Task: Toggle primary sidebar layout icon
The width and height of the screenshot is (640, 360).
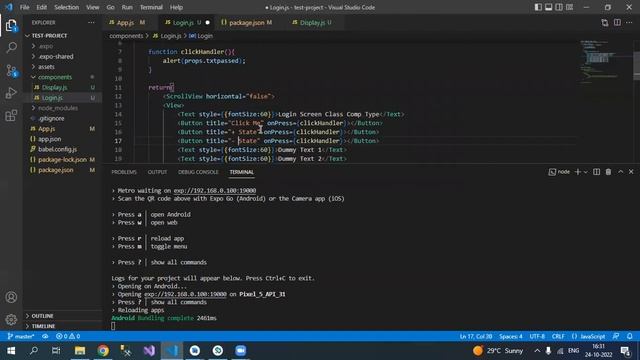Action: pos(538,7)
